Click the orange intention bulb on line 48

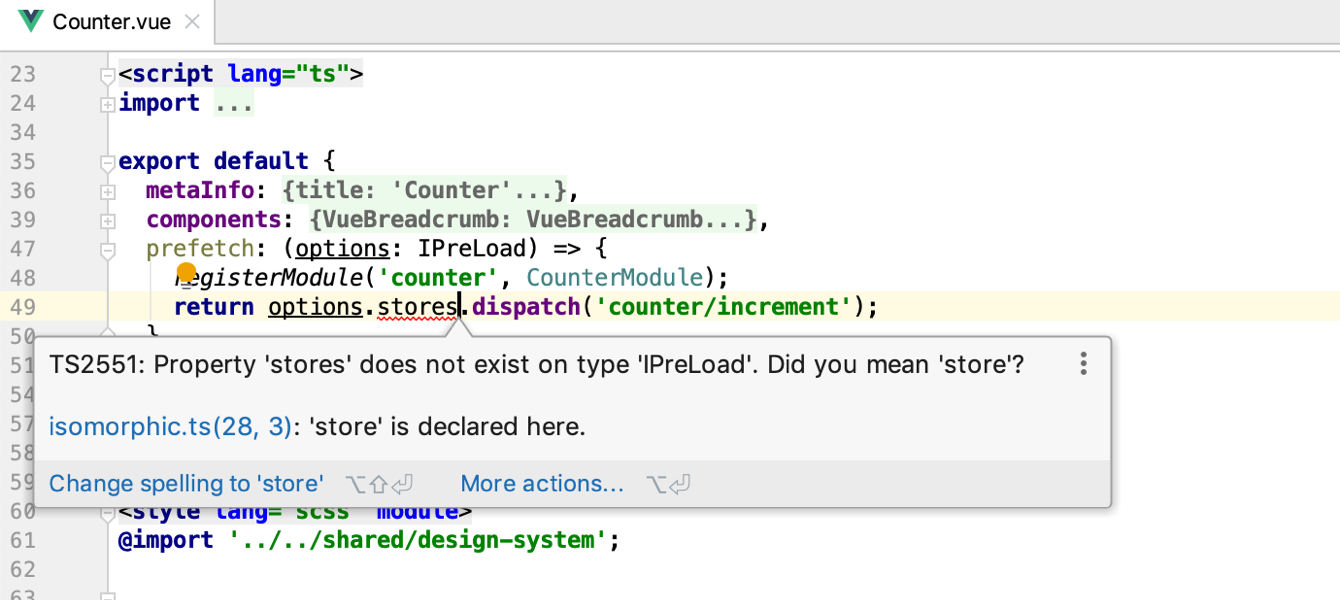click(186, 272)
